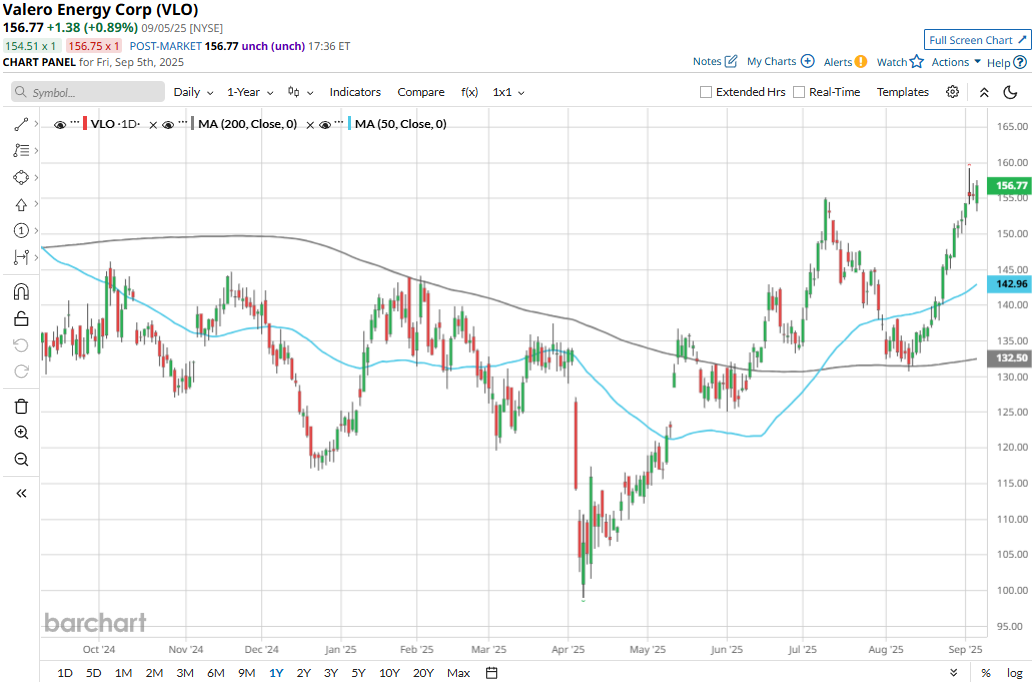This screenshot has width=1033, height=682.
Task: Open the chart type candlestick selector
Action: pyautogui.click(x=300, y=92)
